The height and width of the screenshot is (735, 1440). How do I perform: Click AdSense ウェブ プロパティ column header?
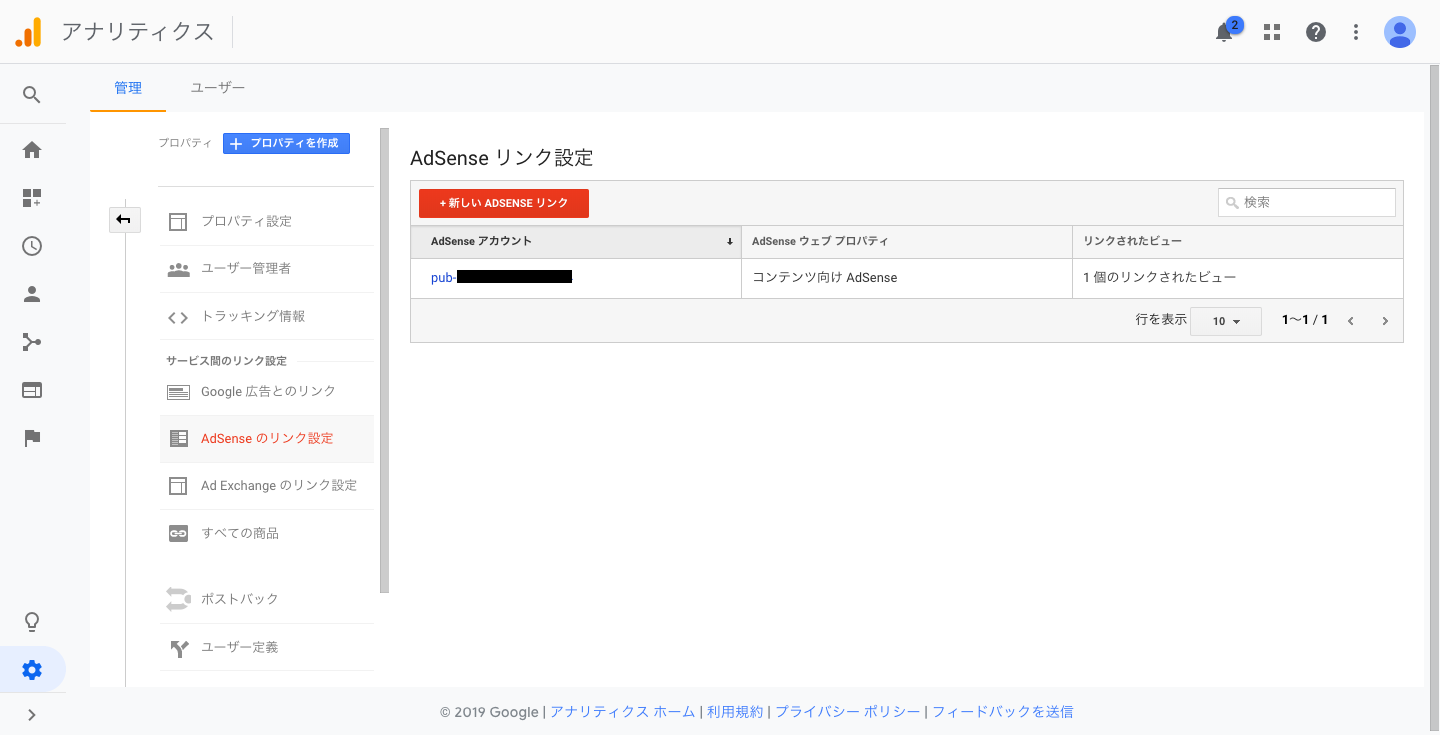click(906, 242)
